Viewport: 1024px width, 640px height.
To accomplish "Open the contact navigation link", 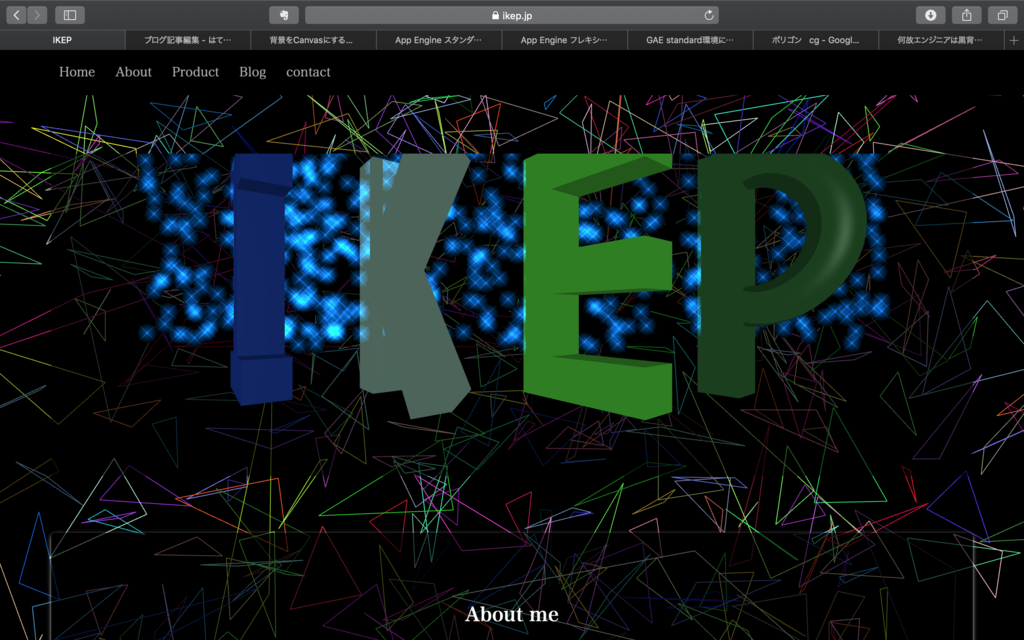I will 308,72.
